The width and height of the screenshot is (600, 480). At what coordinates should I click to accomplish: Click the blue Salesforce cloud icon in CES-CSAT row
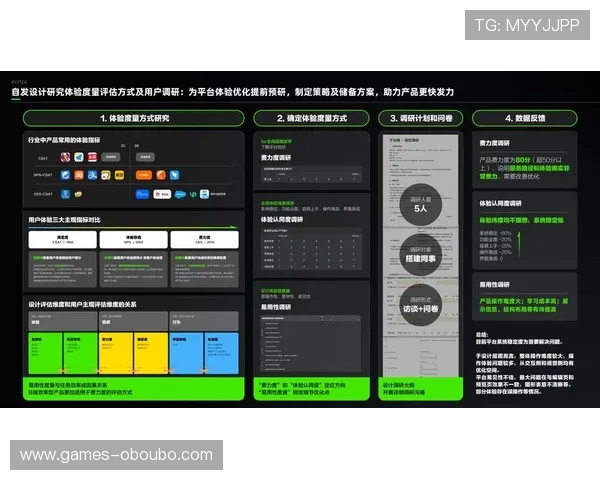tap(180, 194)
